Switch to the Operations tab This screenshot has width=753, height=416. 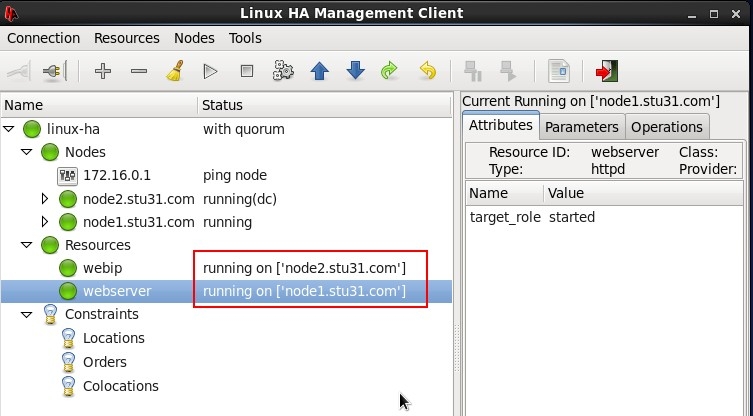click(667, 127)
